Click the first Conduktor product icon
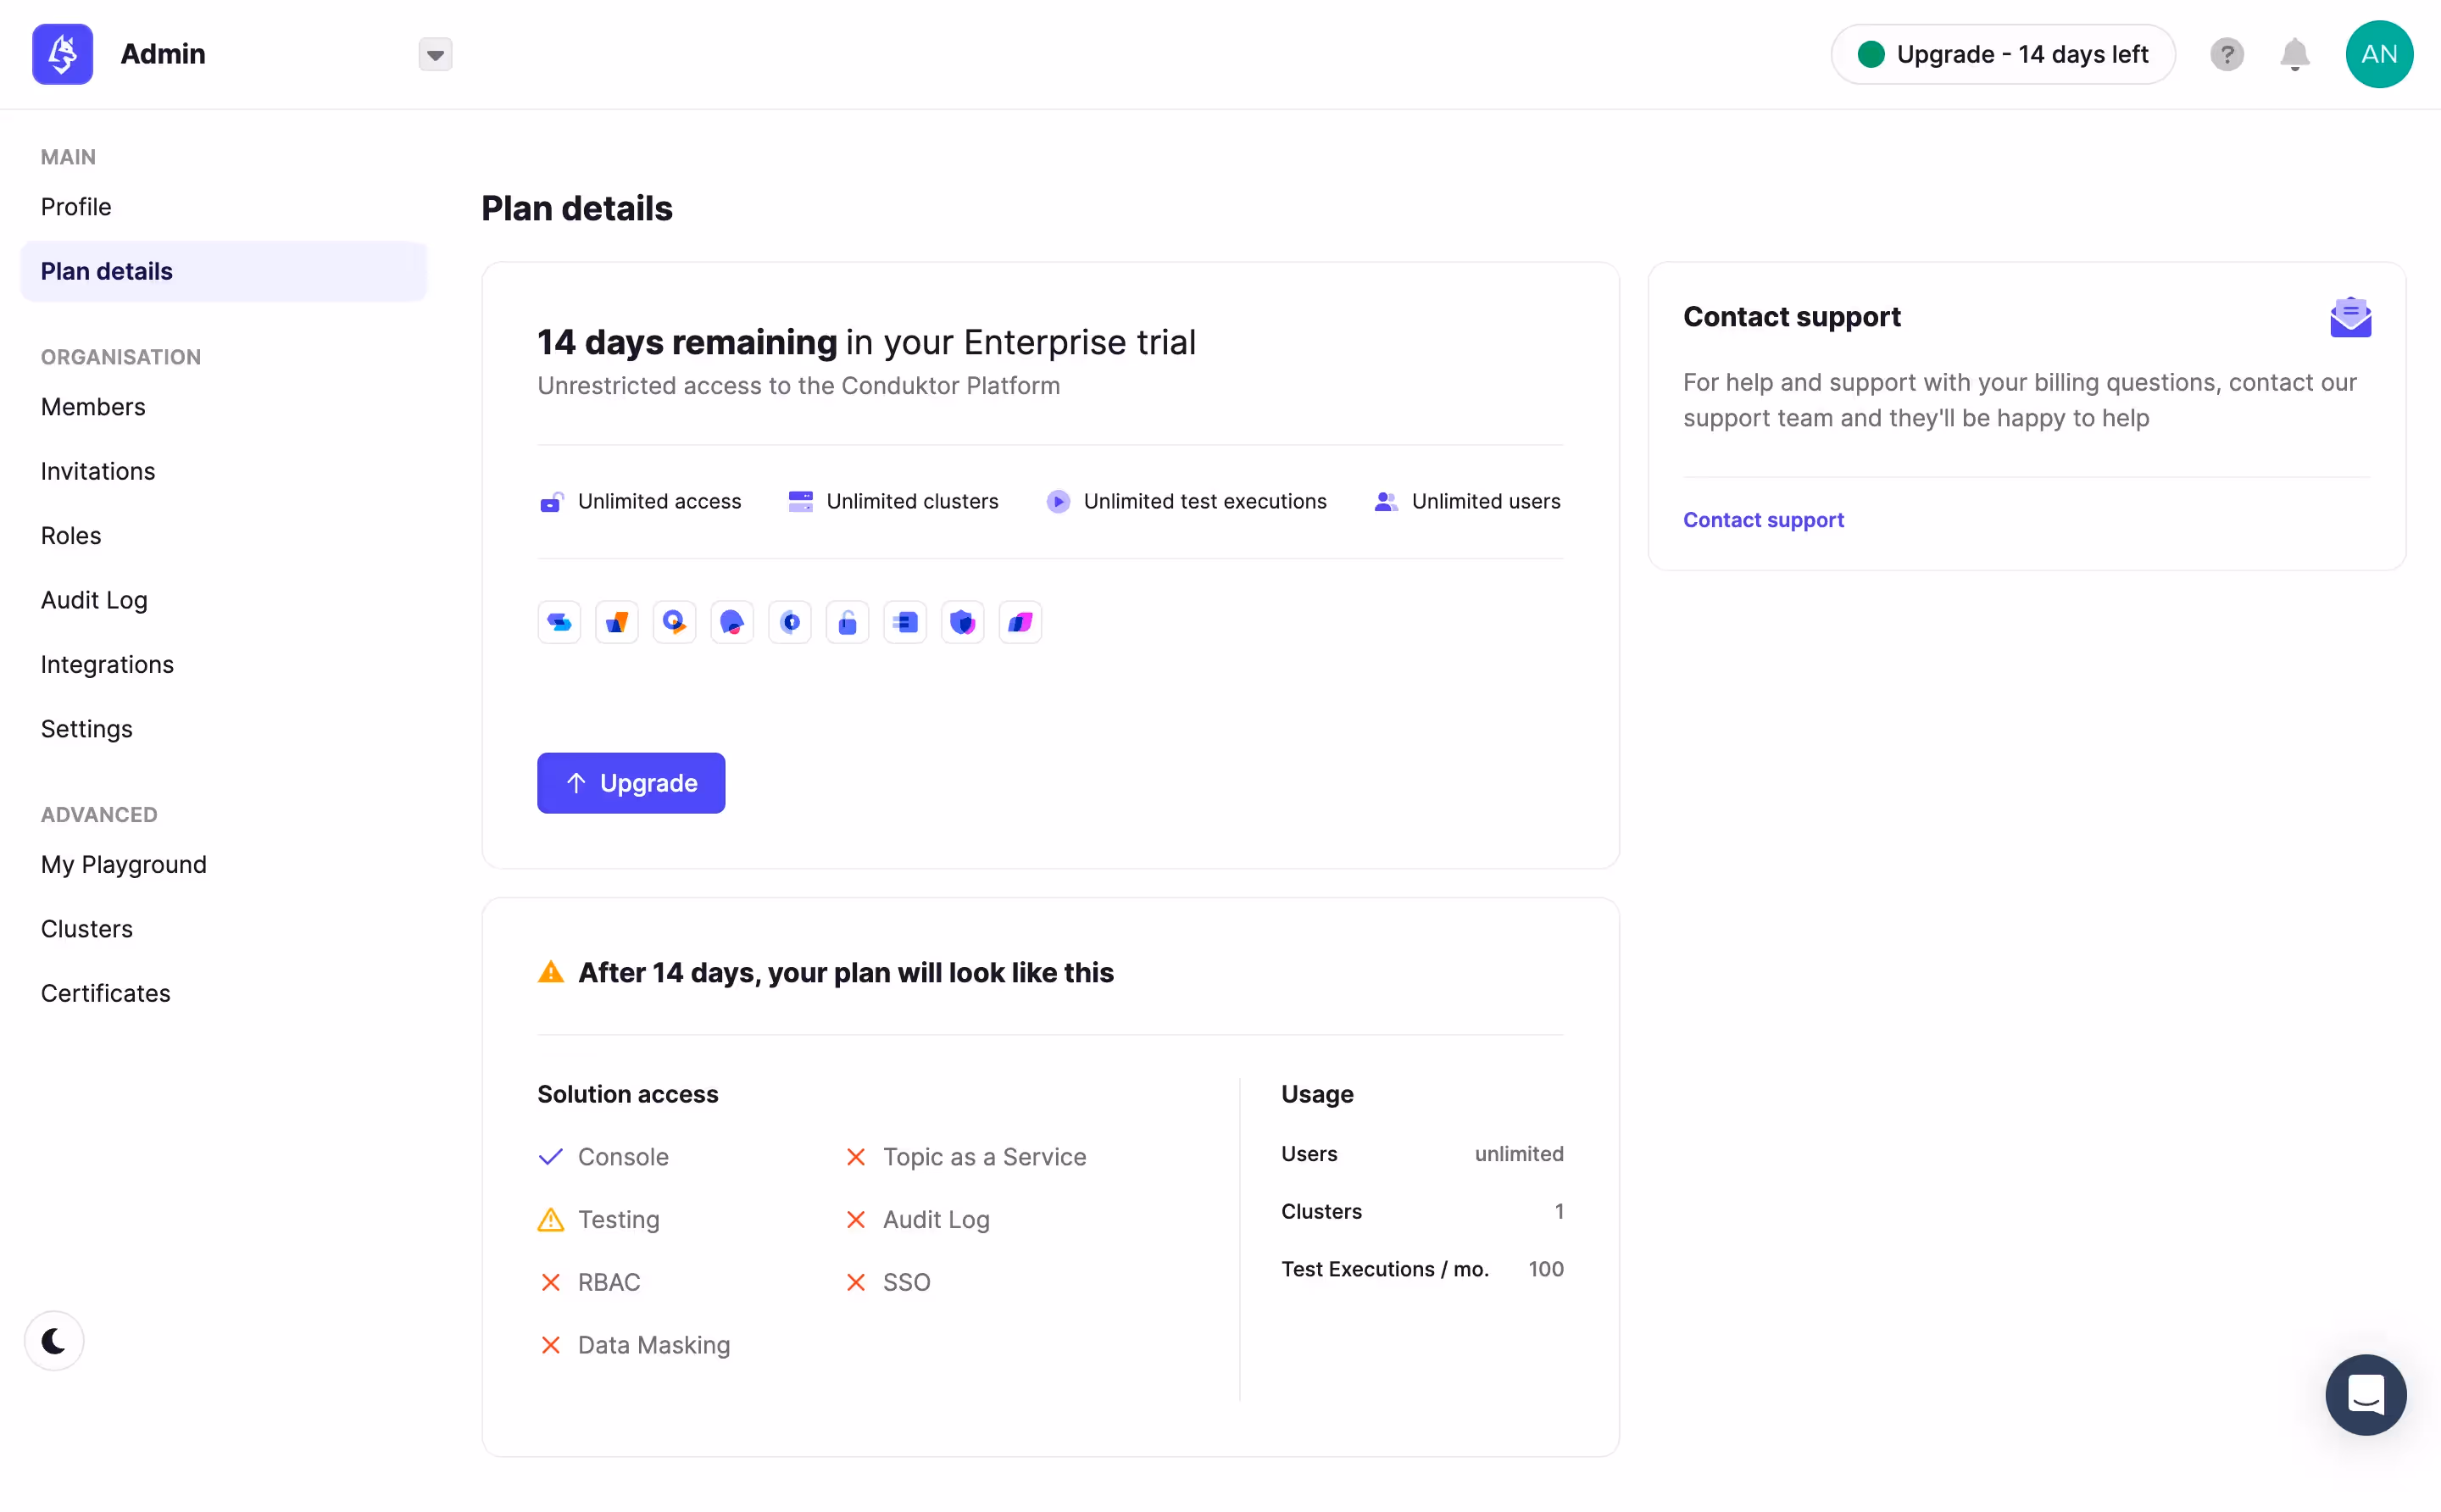The height and width of the screenshot is (1512, 2441). (558, 621)
